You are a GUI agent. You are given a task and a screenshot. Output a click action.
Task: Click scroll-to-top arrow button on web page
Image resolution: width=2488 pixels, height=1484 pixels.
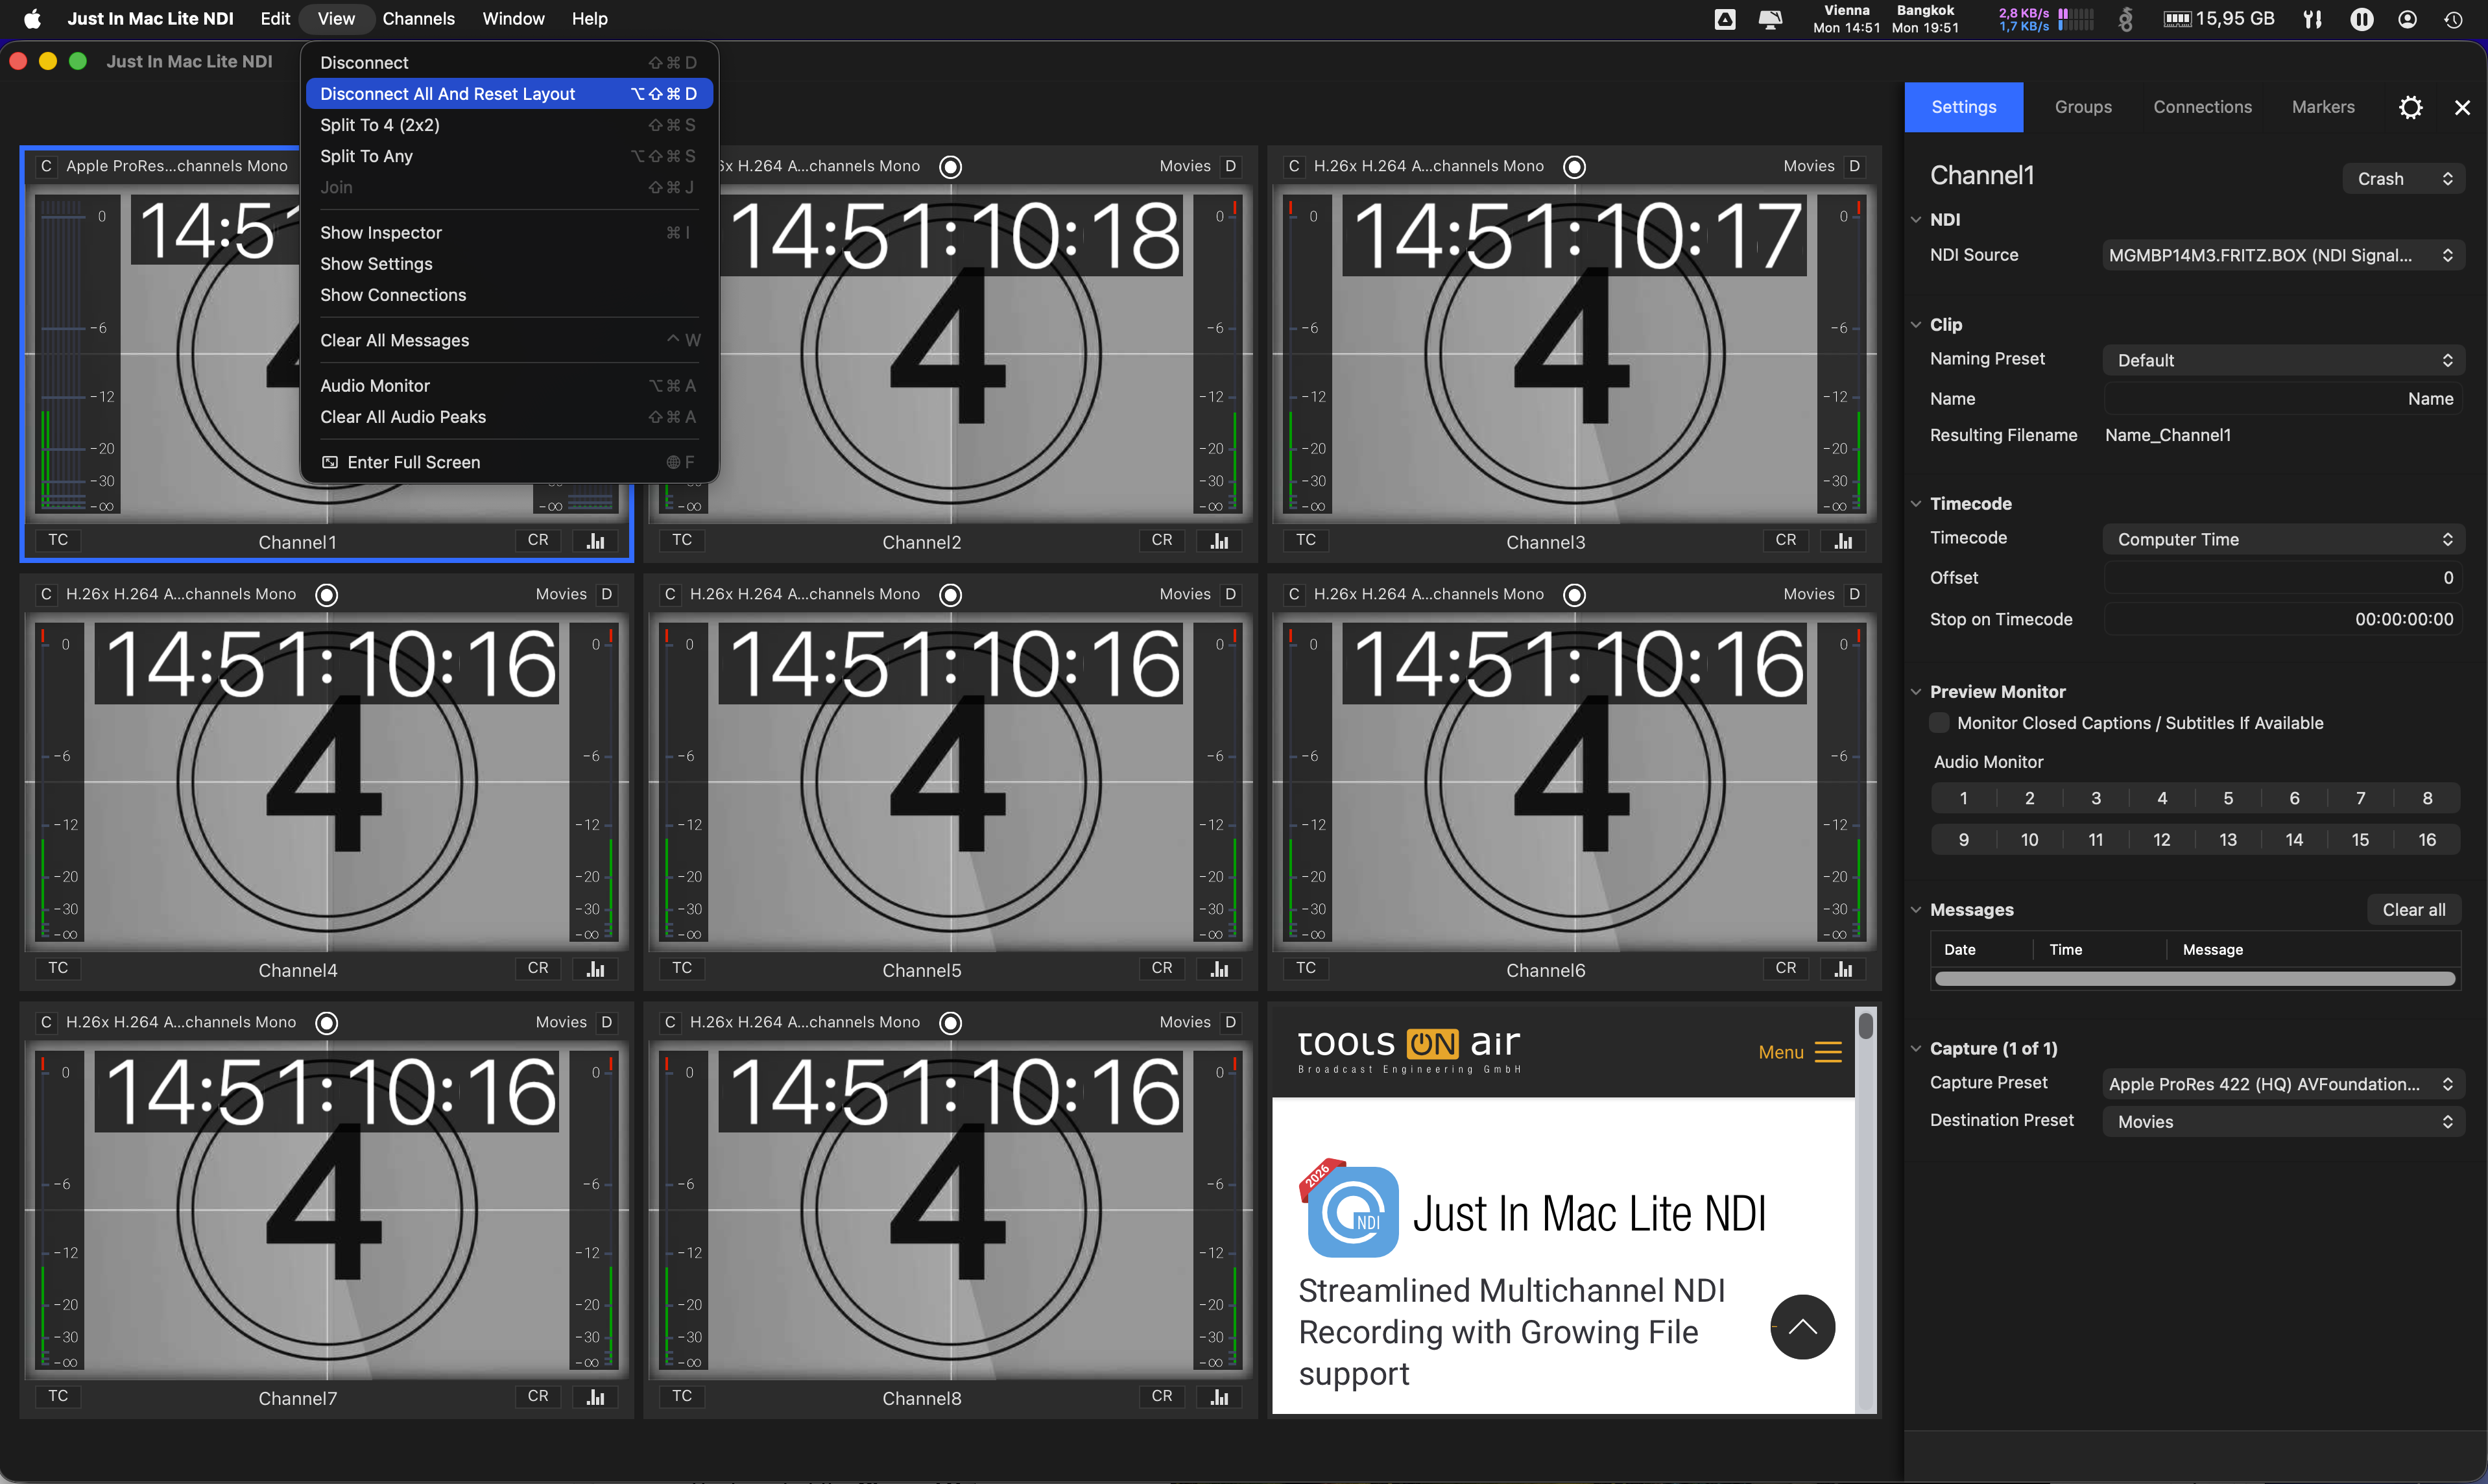pos(1802,1327)
